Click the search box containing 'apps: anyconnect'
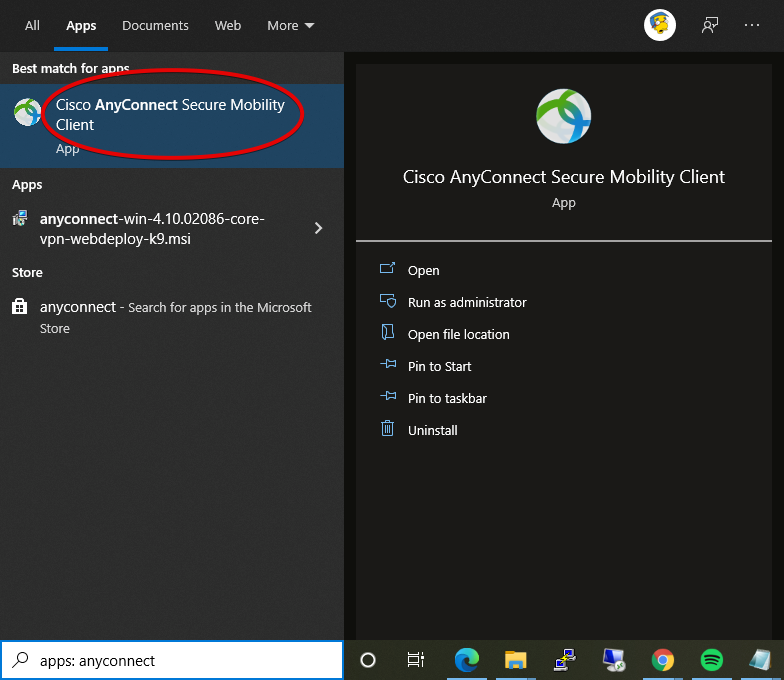The width and height of the screenshot is (784, 680). tap(180, 660)
